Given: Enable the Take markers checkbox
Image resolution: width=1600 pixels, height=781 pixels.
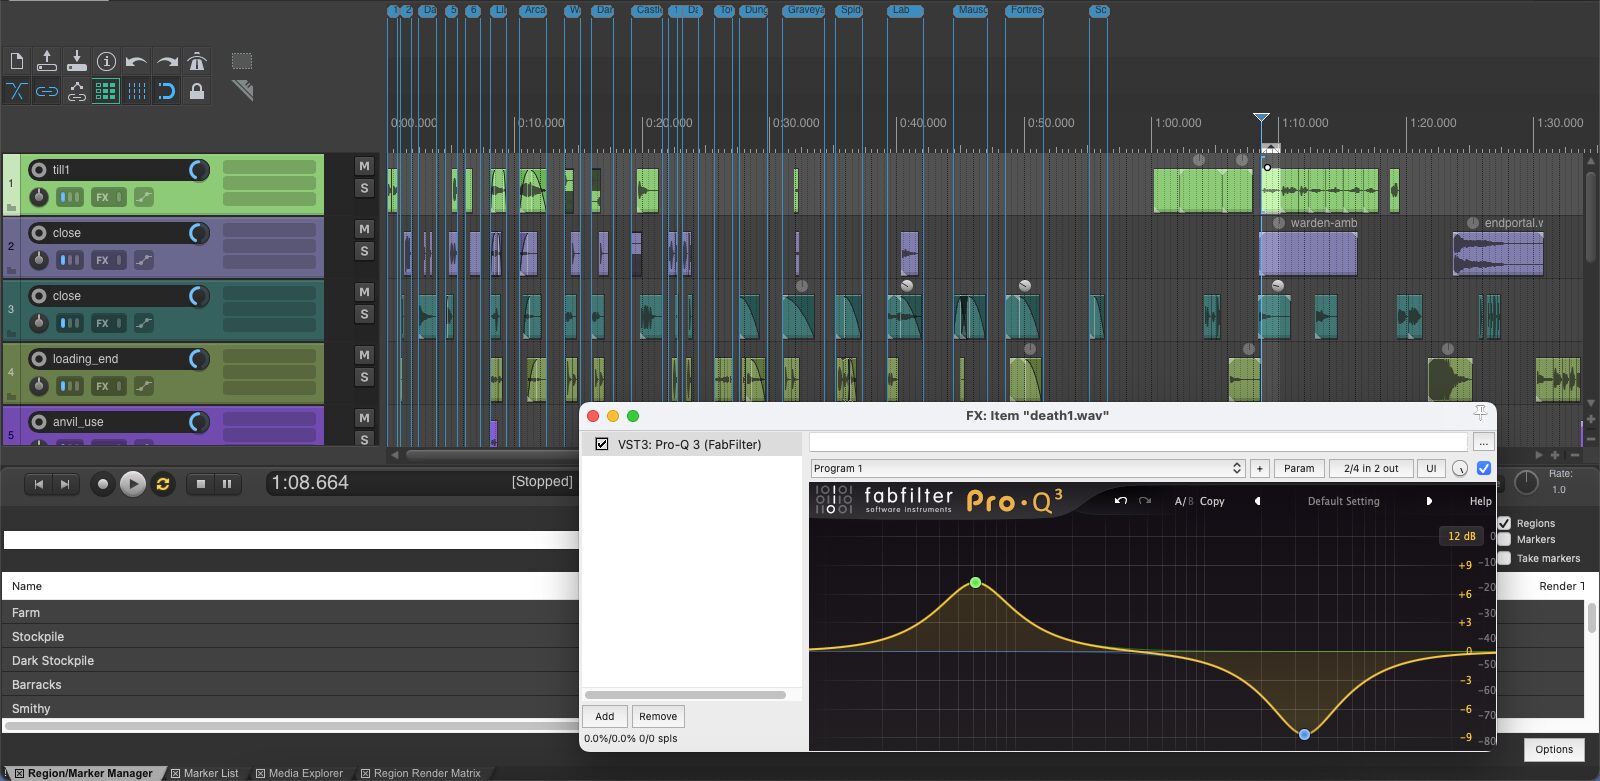Looking at the screenshot, I should (1505, 558).
